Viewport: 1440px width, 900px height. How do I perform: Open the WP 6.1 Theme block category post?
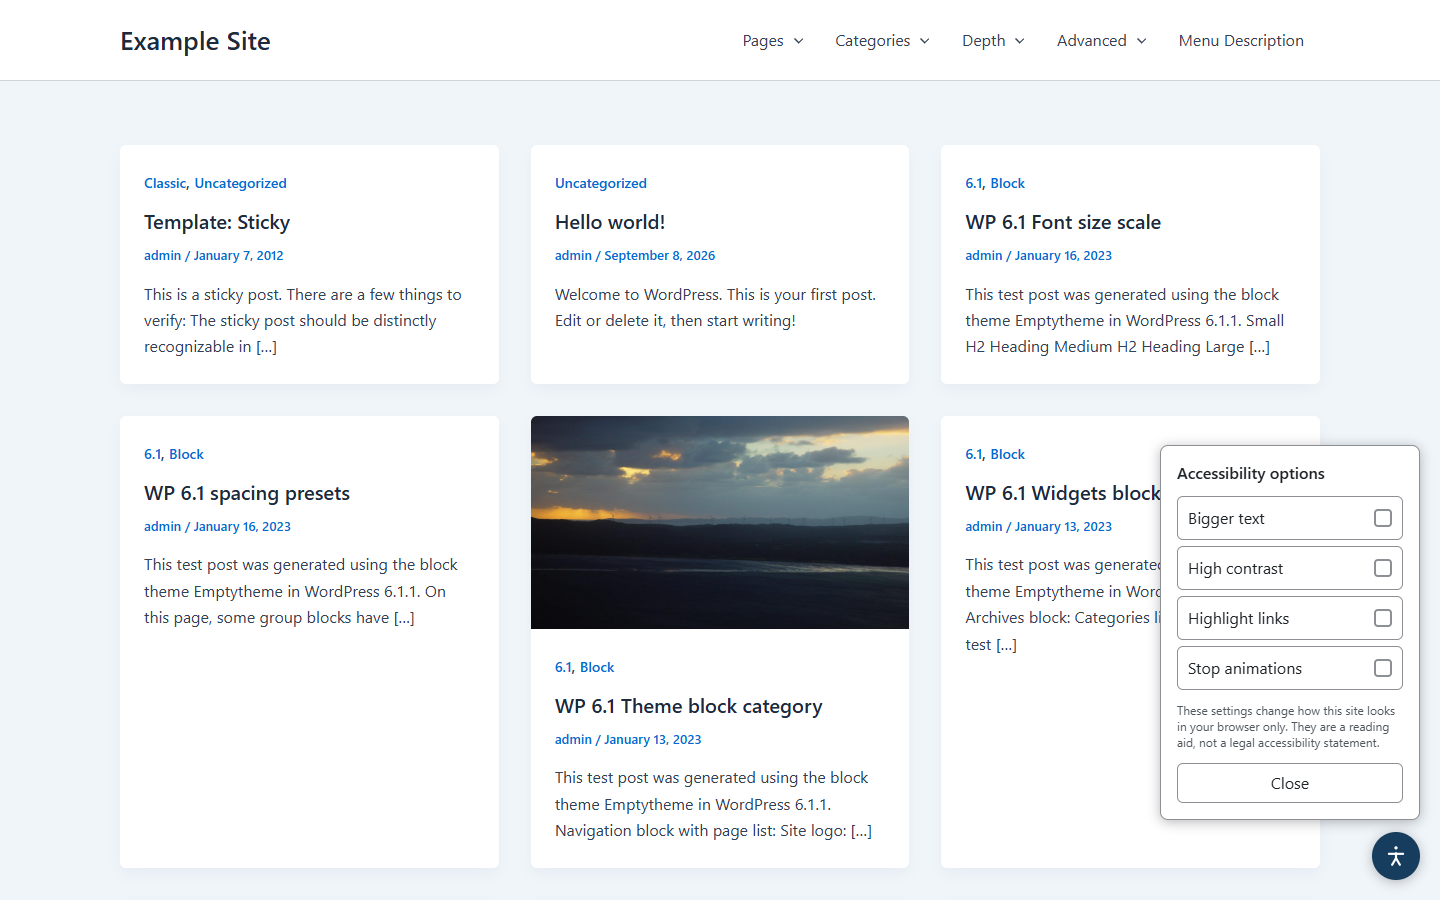[x=689, y=706]
